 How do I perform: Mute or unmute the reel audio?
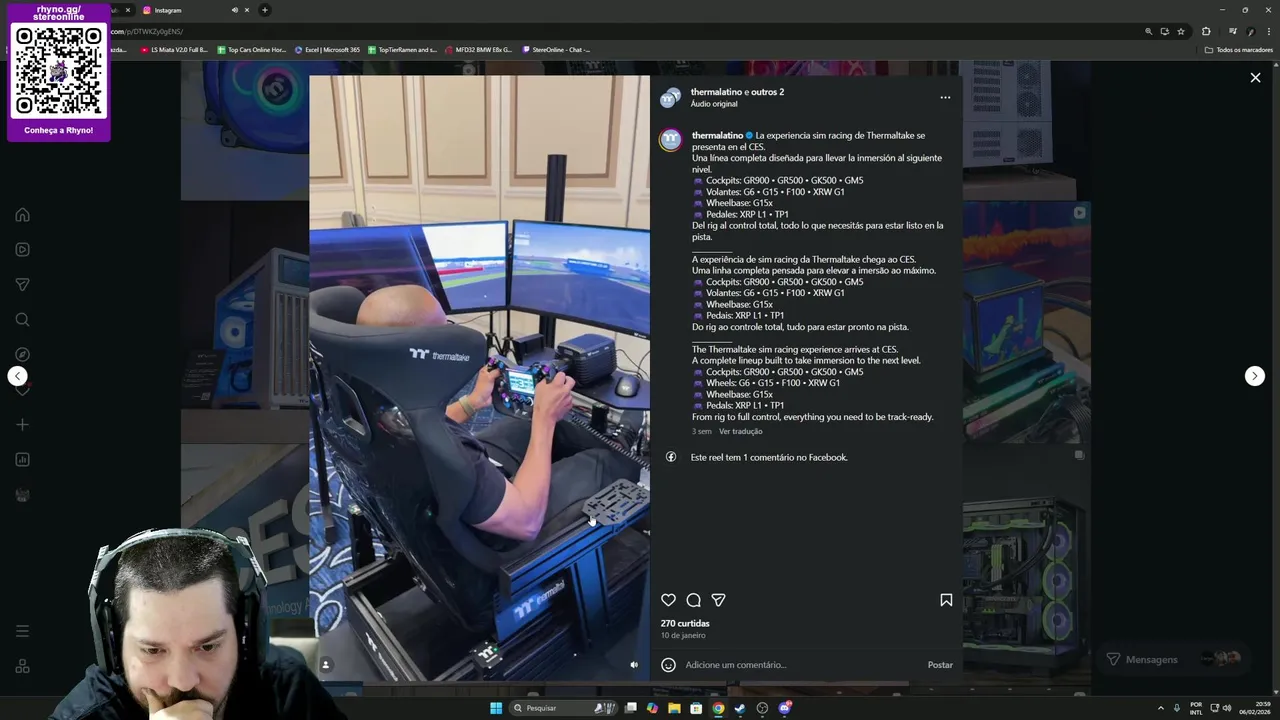(633, 664)
